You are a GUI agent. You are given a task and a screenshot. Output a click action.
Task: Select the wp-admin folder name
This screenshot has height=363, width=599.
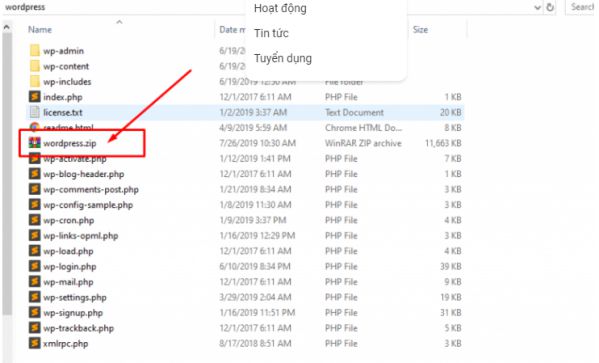63,51
